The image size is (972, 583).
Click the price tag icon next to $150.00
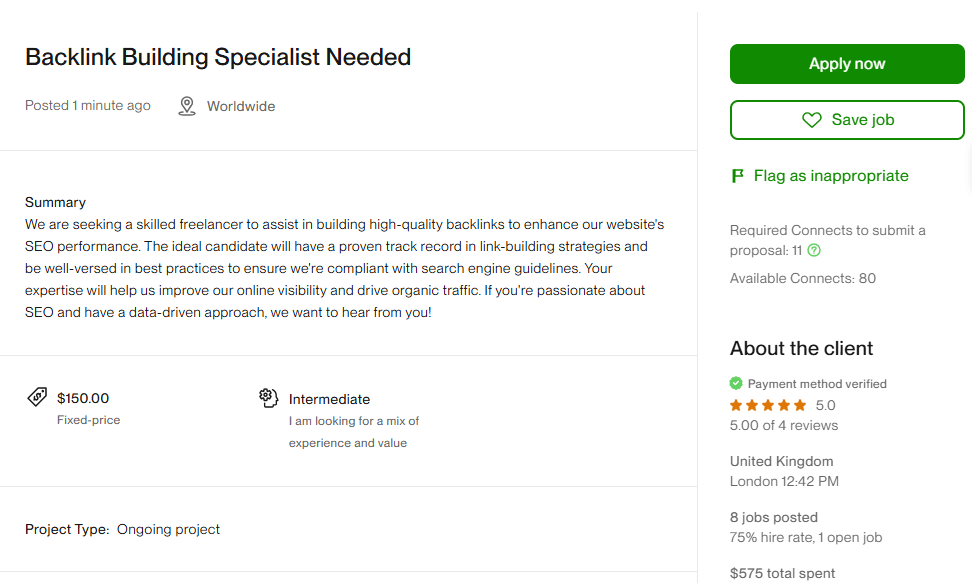click(x=37, y=397)
